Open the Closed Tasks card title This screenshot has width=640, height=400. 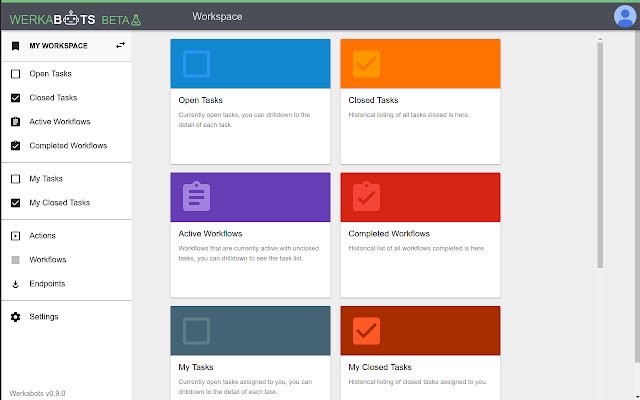[373, 100]
